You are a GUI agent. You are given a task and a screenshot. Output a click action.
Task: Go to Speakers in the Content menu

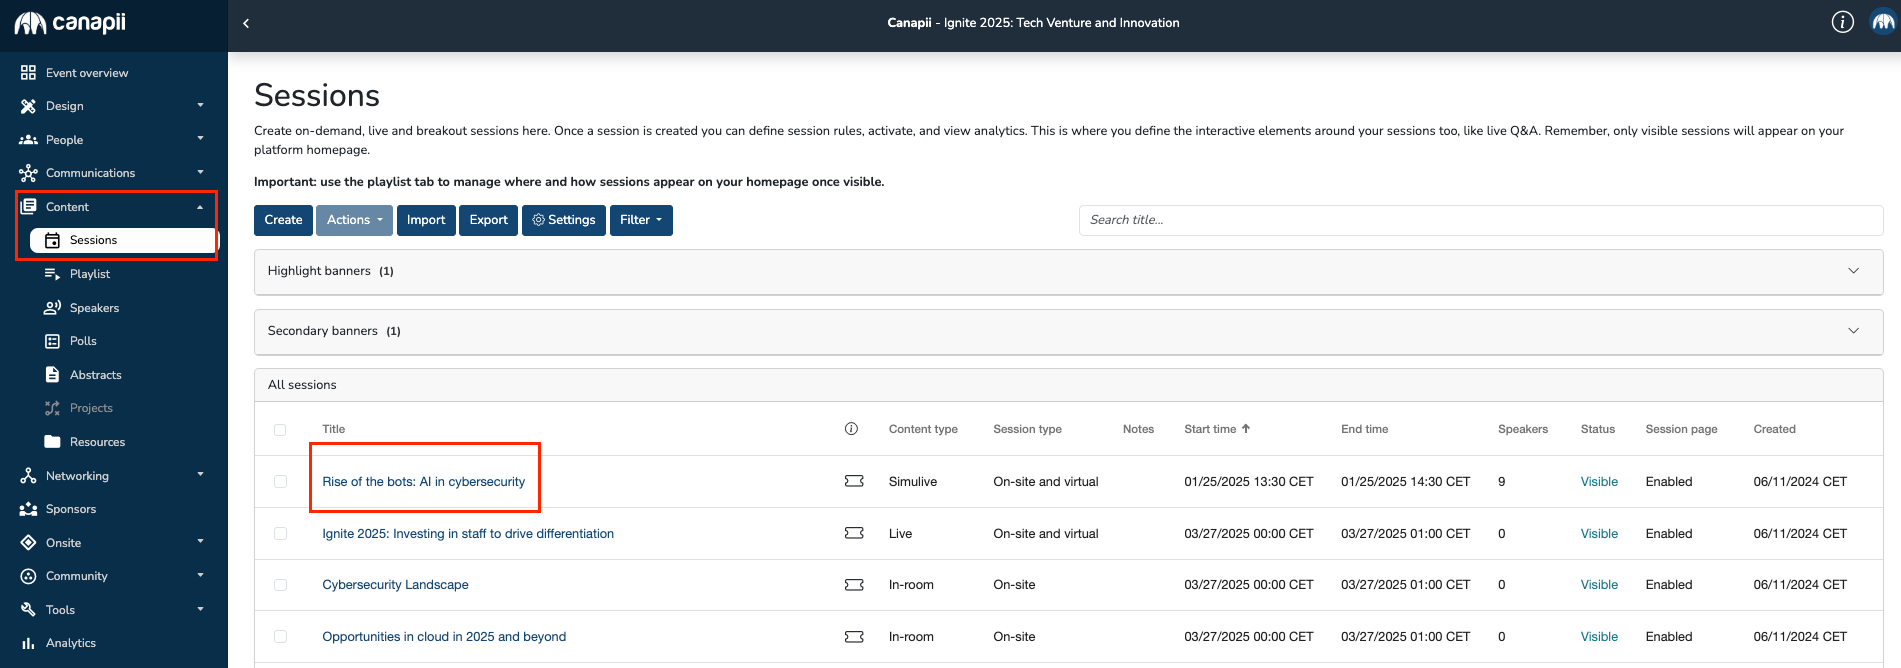point(94,308)
